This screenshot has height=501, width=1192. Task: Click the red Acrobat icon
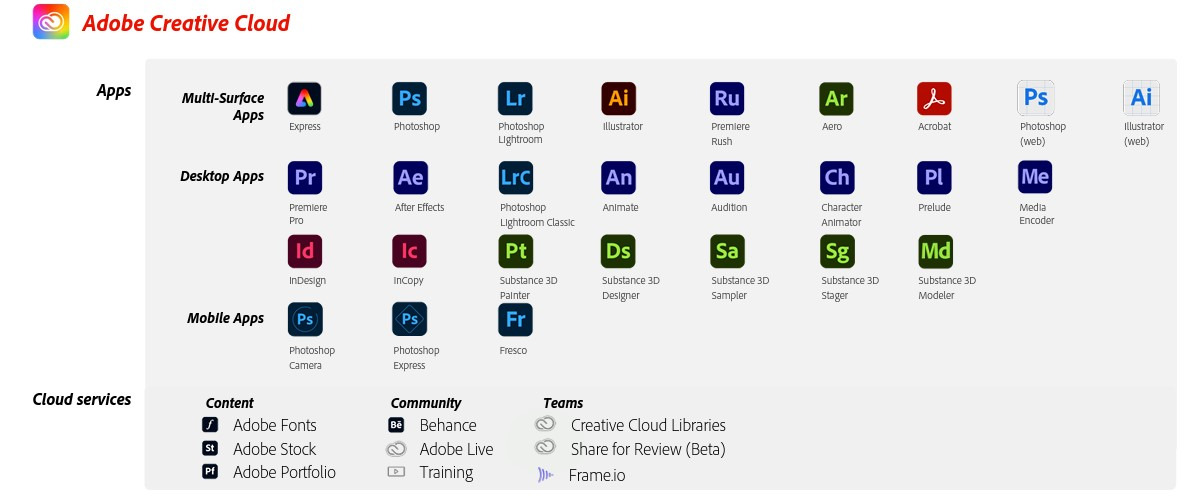[934, 99]
